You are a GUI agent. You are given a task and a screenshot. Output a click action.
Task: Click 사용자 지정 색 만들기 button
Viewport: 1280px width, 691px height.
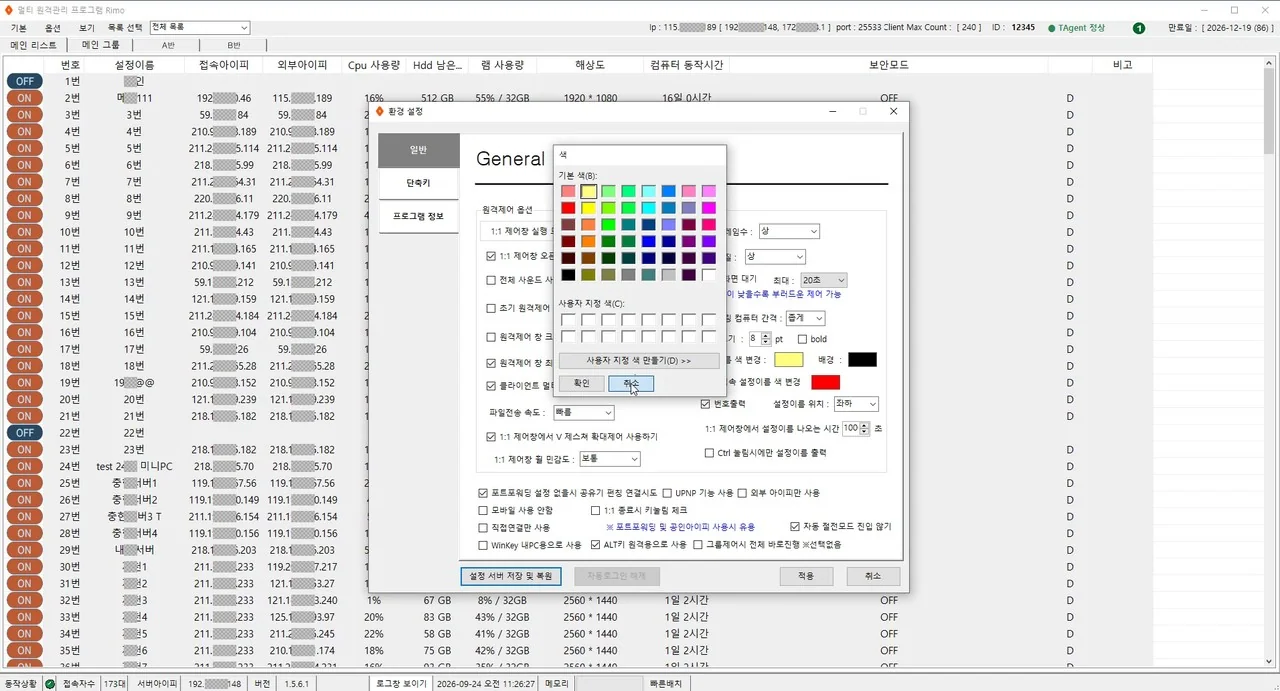(638, 360)
